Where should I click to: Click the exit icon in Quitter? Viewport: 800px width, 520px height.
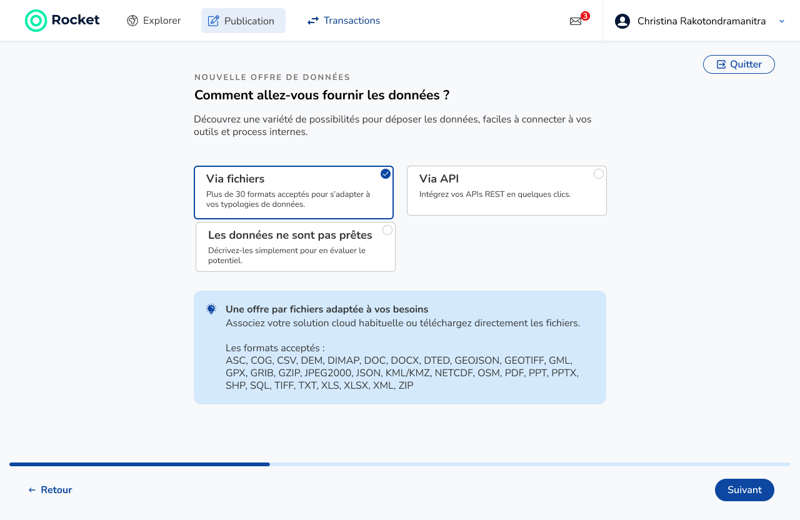click(721, 64)
